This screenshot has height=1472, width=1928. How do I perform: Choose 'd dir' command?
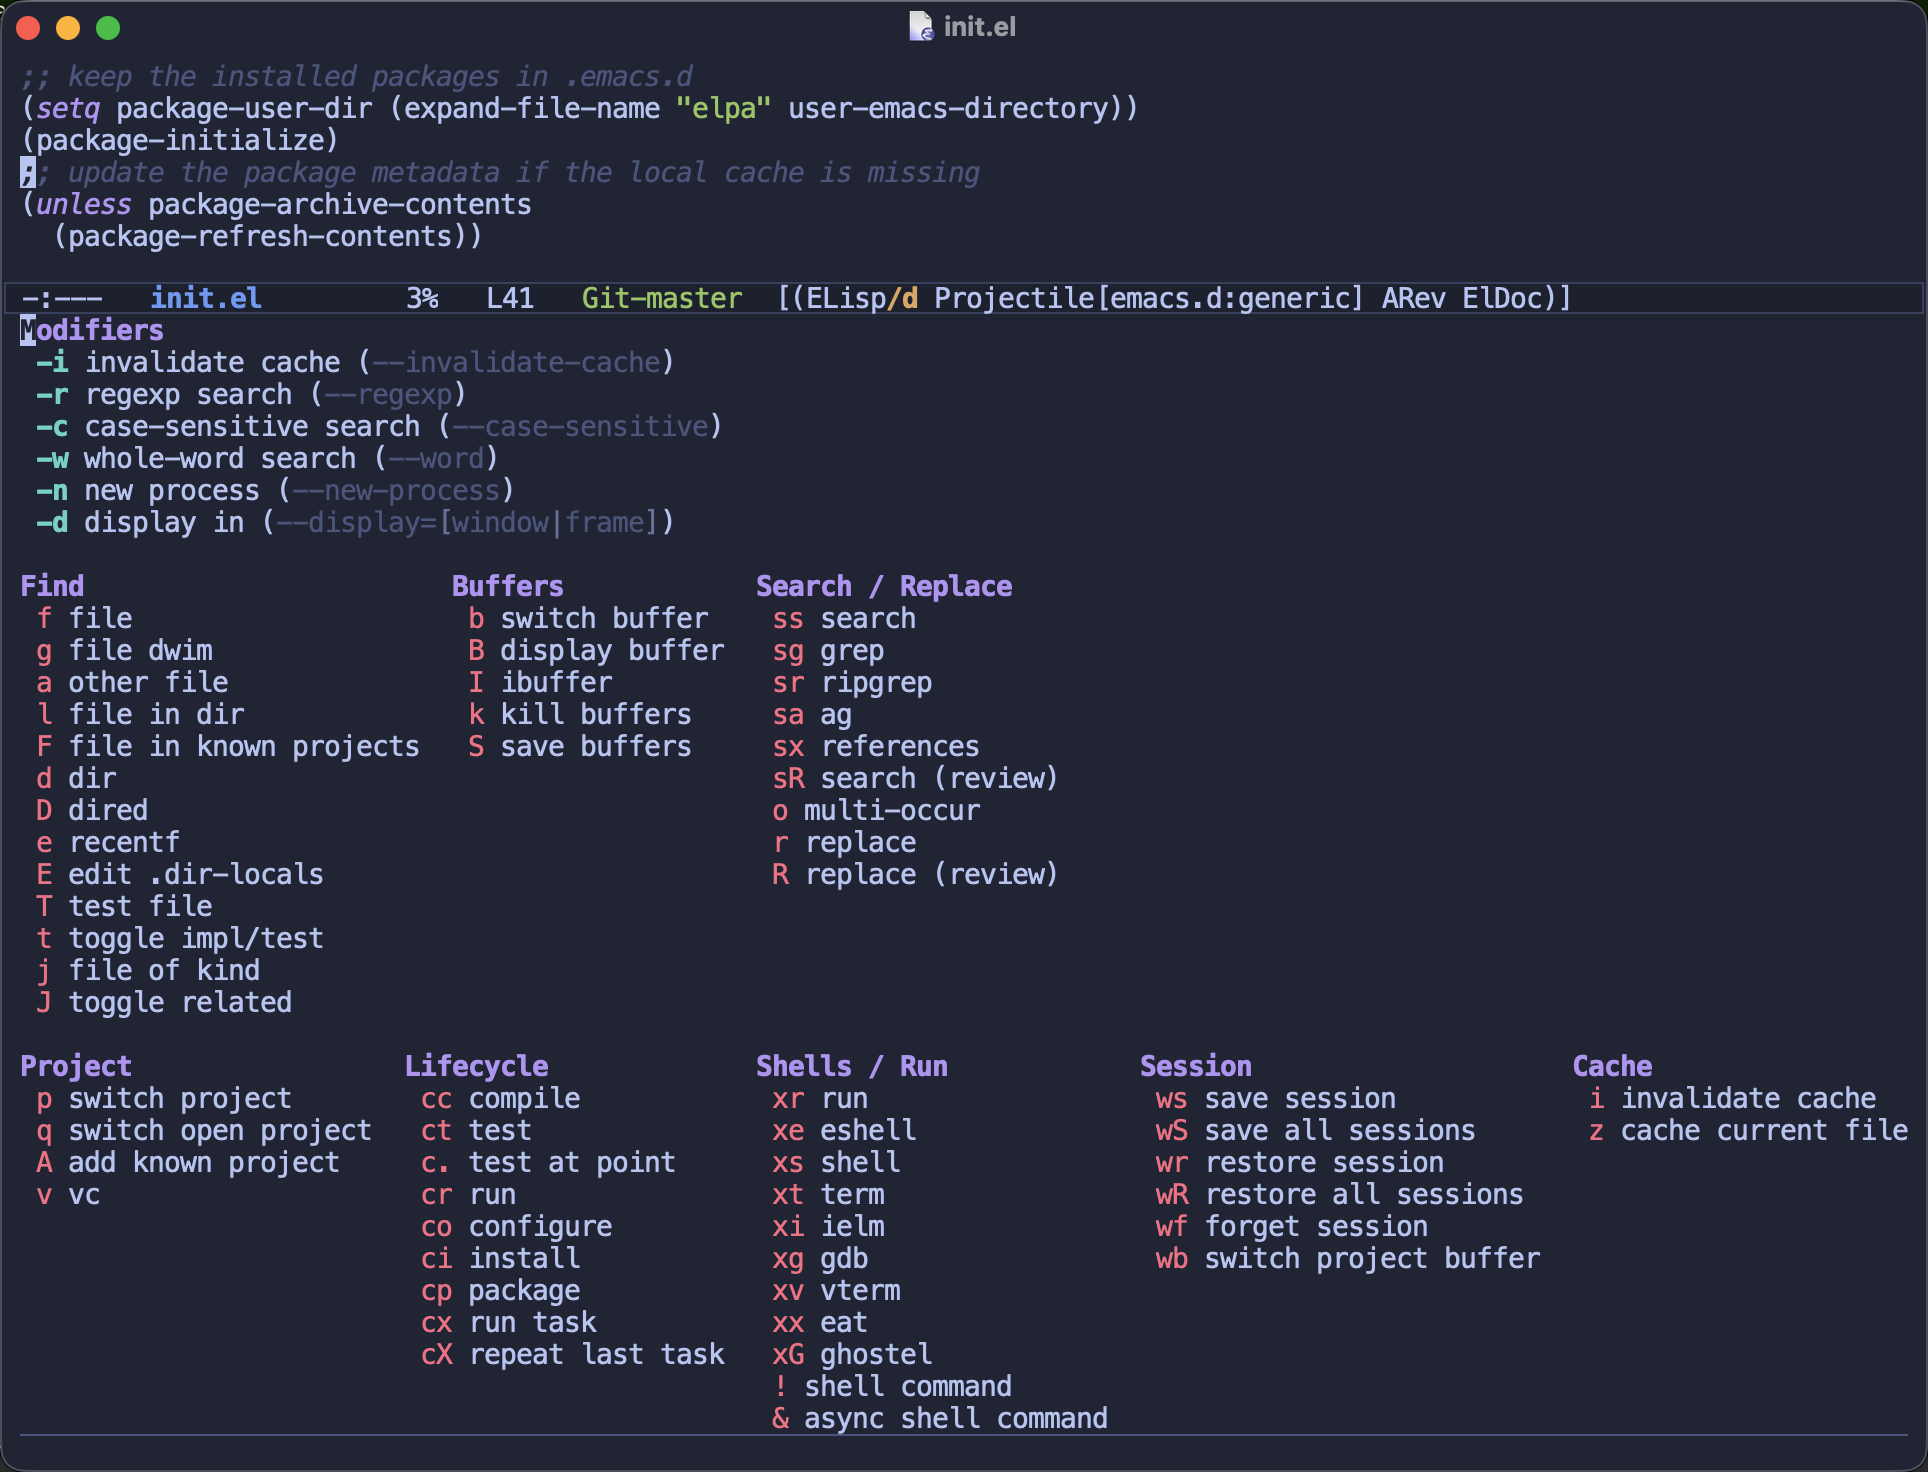tap(76, 778)
